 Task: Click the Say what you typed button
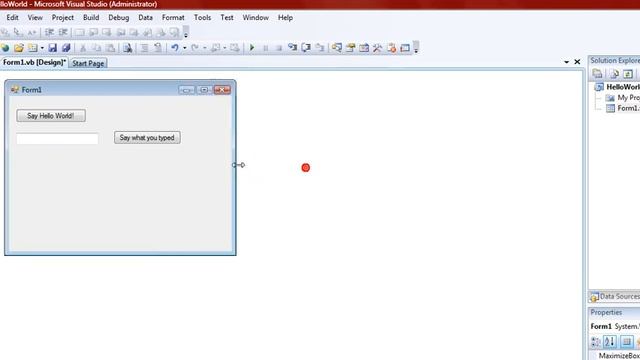click(147, 138)
